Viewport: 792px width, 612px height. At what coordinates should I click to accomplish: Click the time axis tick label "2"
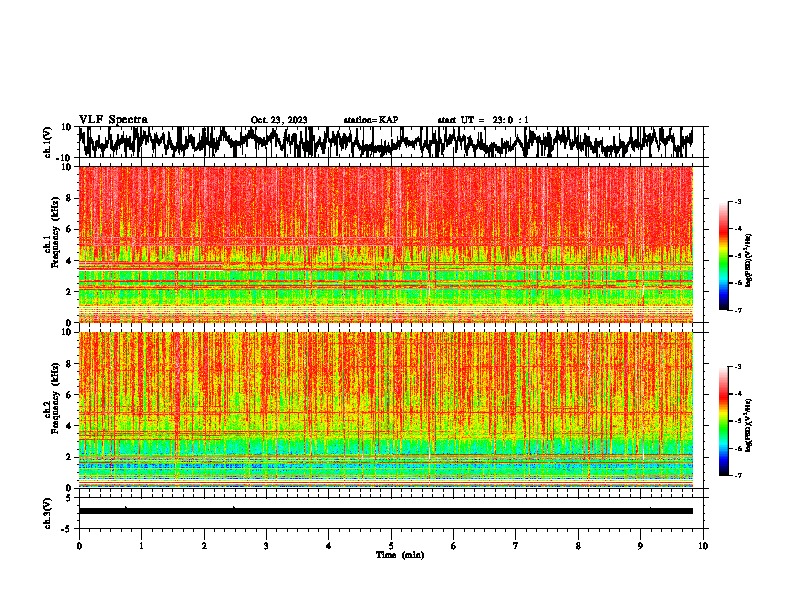(x=204, y=546)
